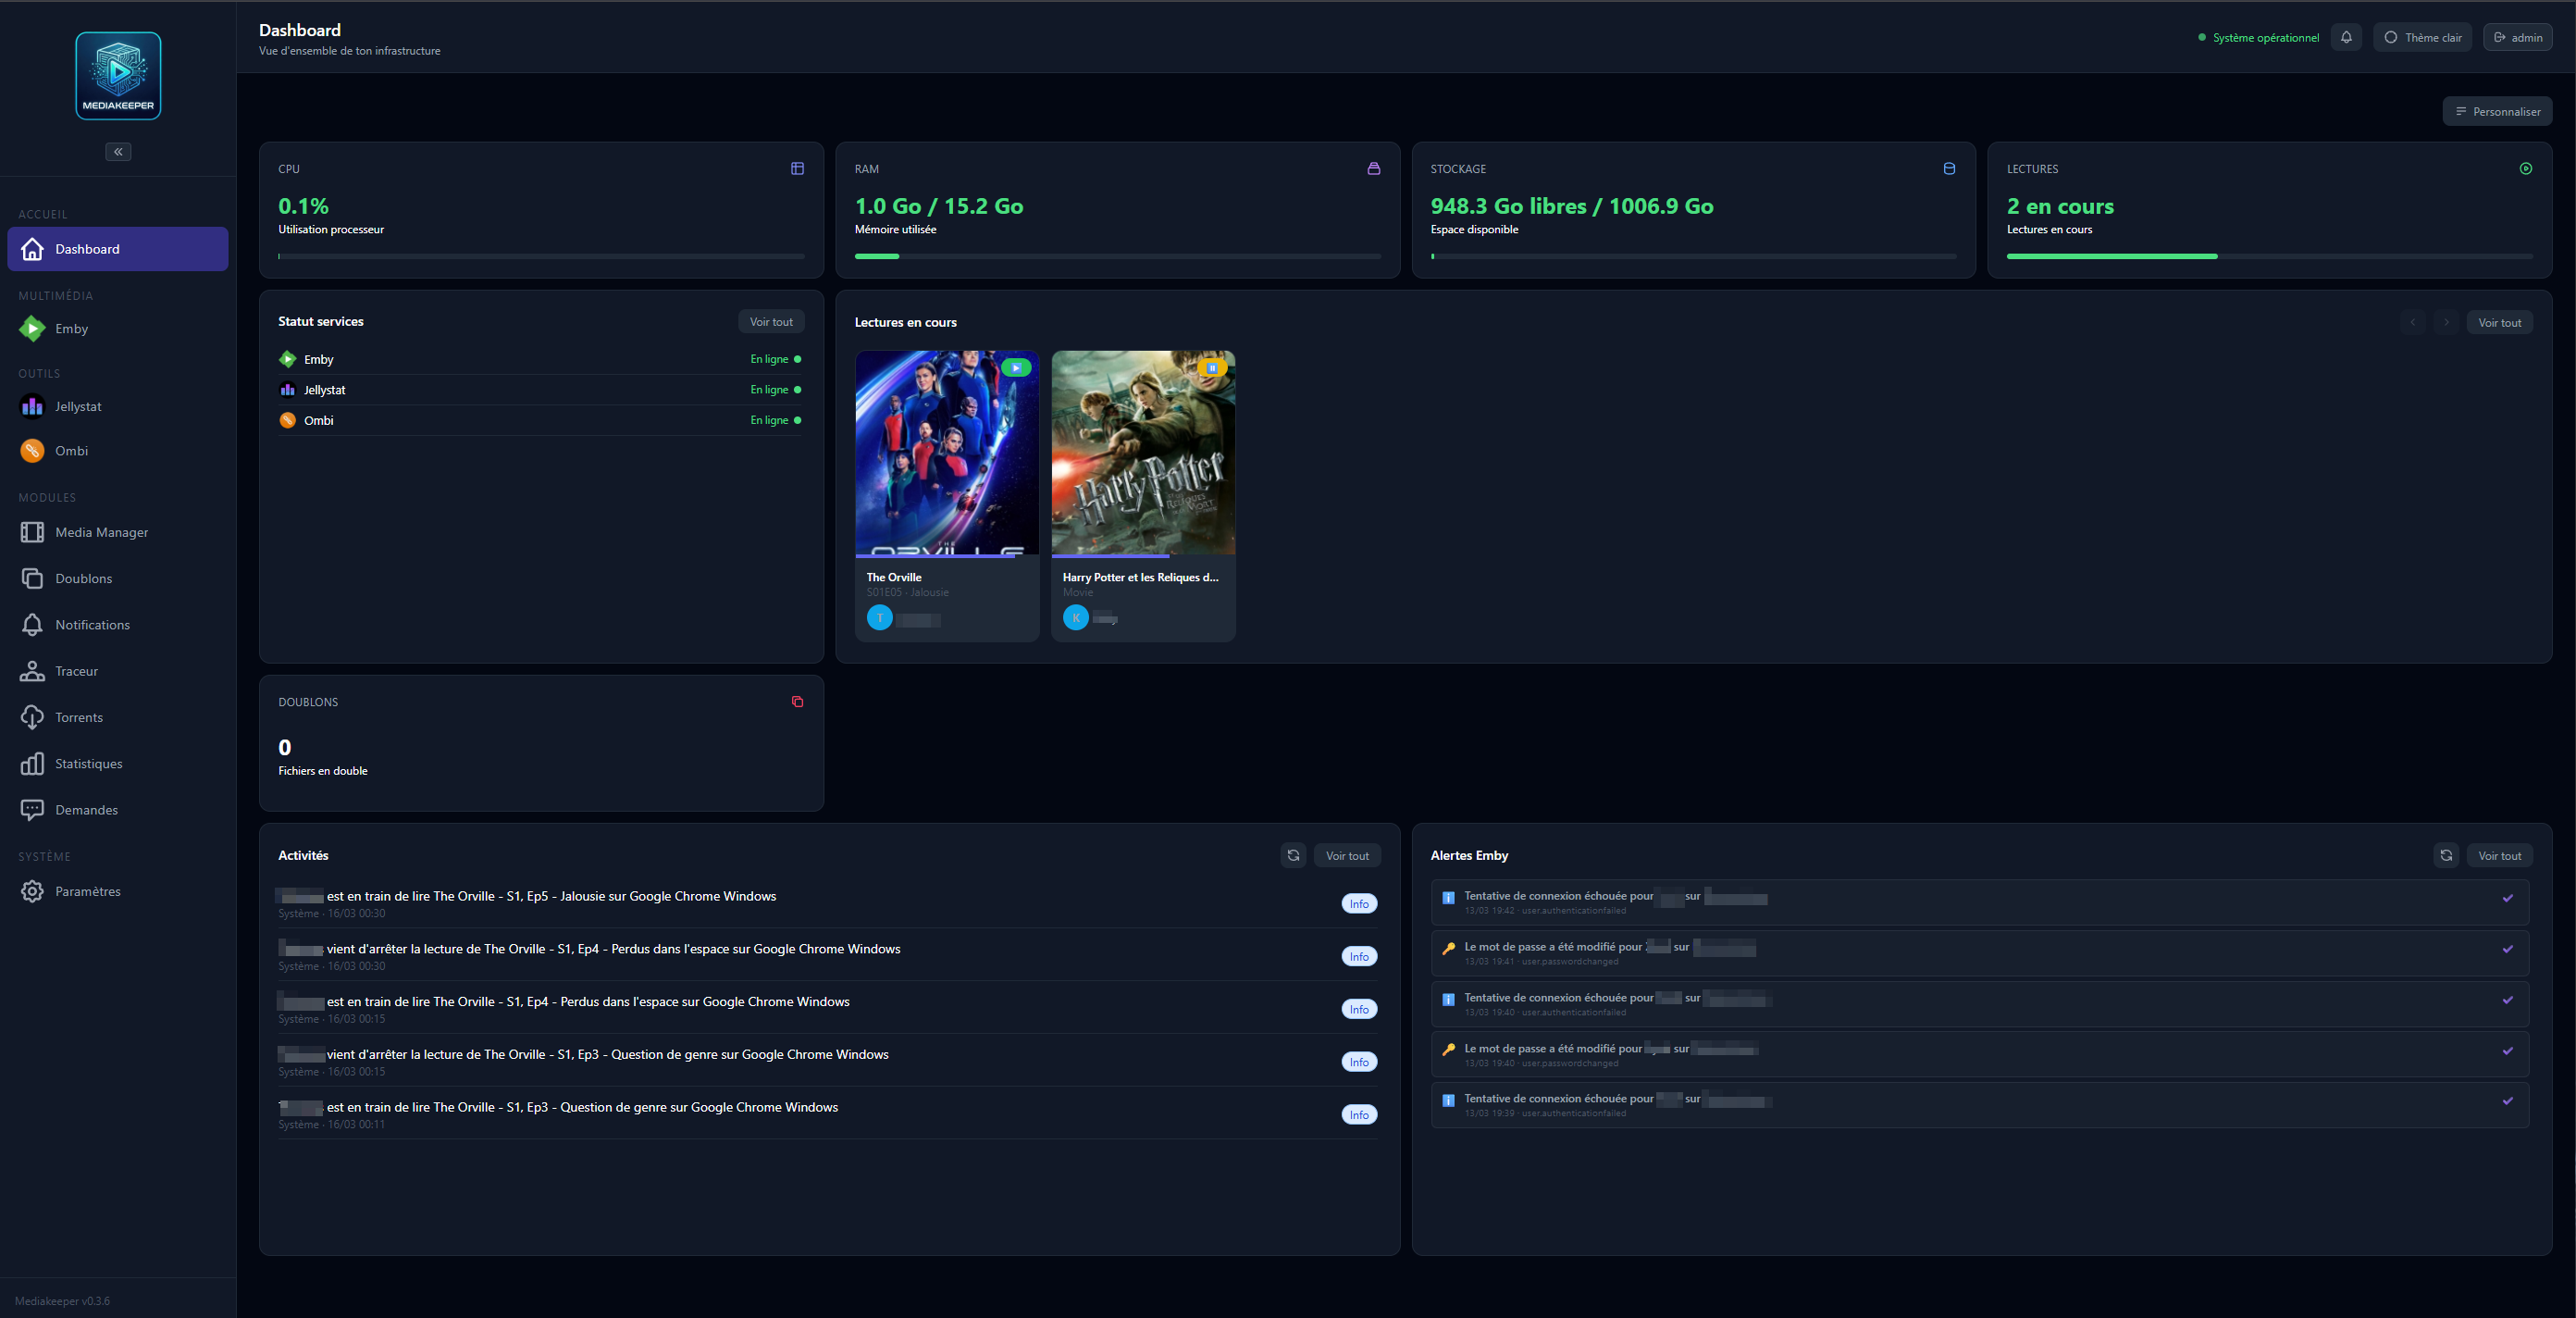Click the RAM usage progress bar
Screen dimensions: 2576x1318
point(1117,257)
